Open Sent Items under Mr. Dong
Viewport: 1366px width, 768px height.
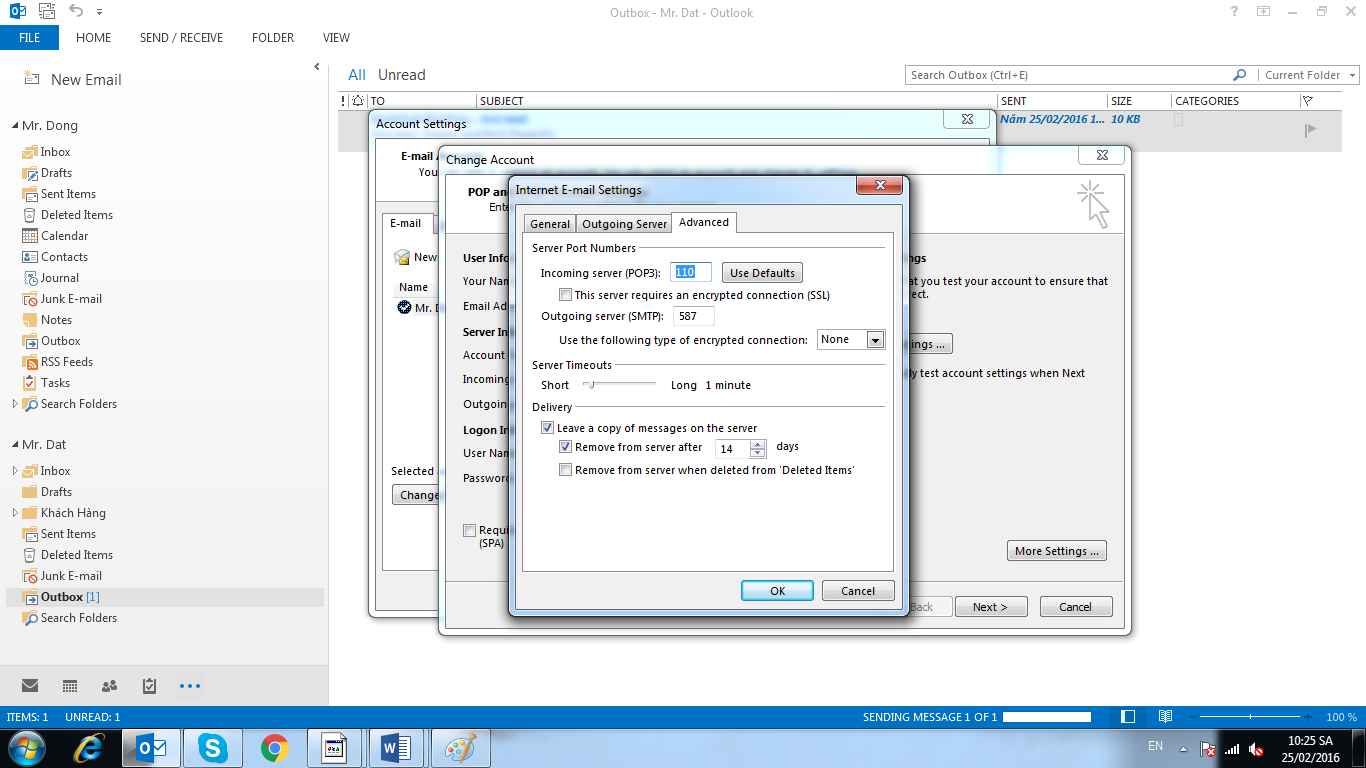tap(68, 194)
